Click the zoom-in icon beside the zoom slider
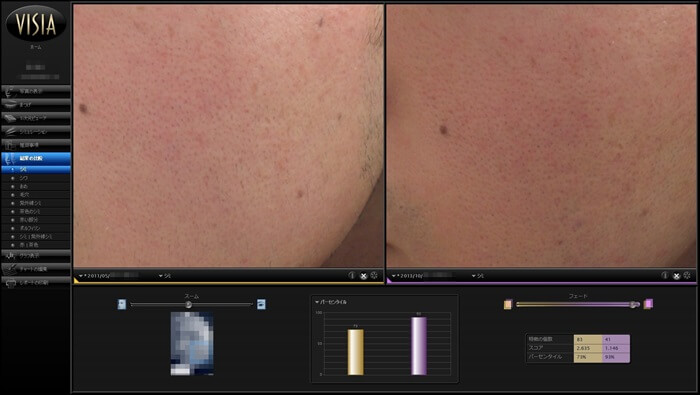 261,304
